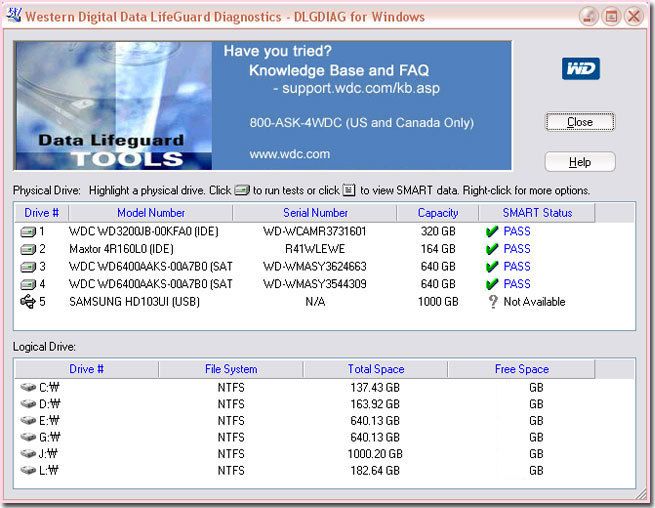
Task: Select model Maxtor 4R160L0 (IDE)
Action: pyautogui.click(x=121, y=249)
